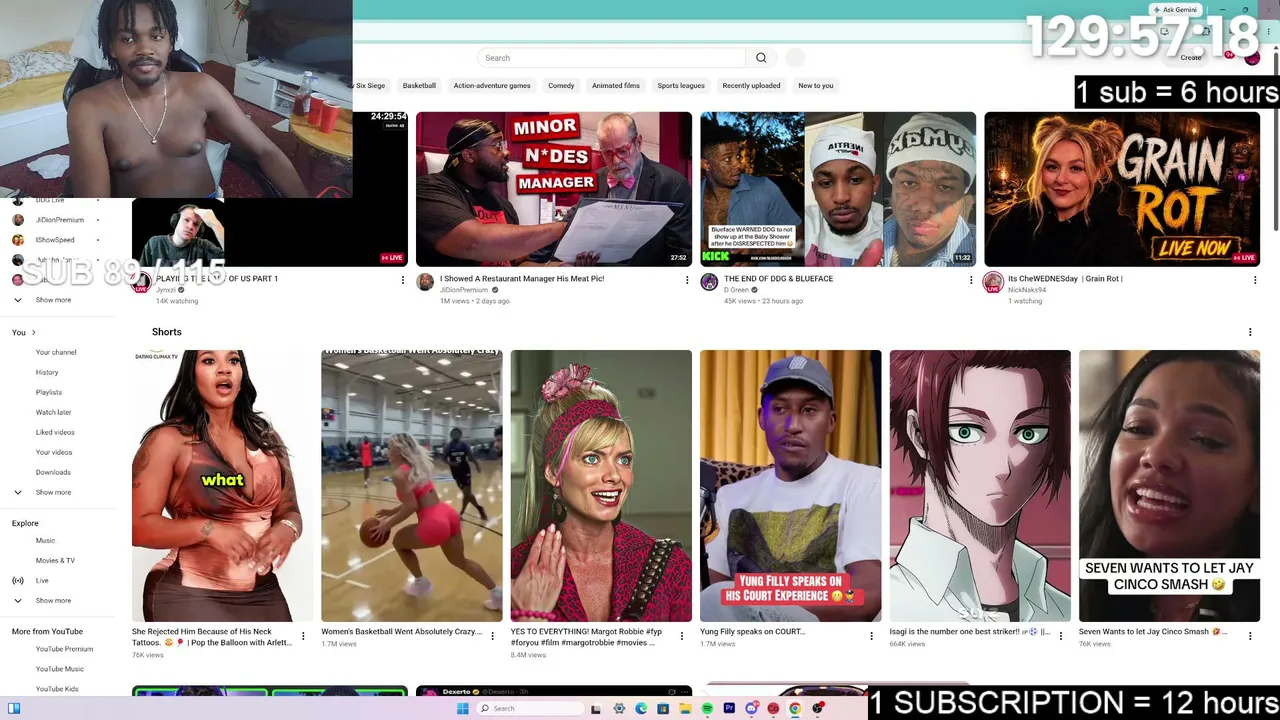Open more options for DDG & Blueface video
Image resolution: width=1280 pixels, height=720 pixels.
pyautogui.click(x=971, y=280)
